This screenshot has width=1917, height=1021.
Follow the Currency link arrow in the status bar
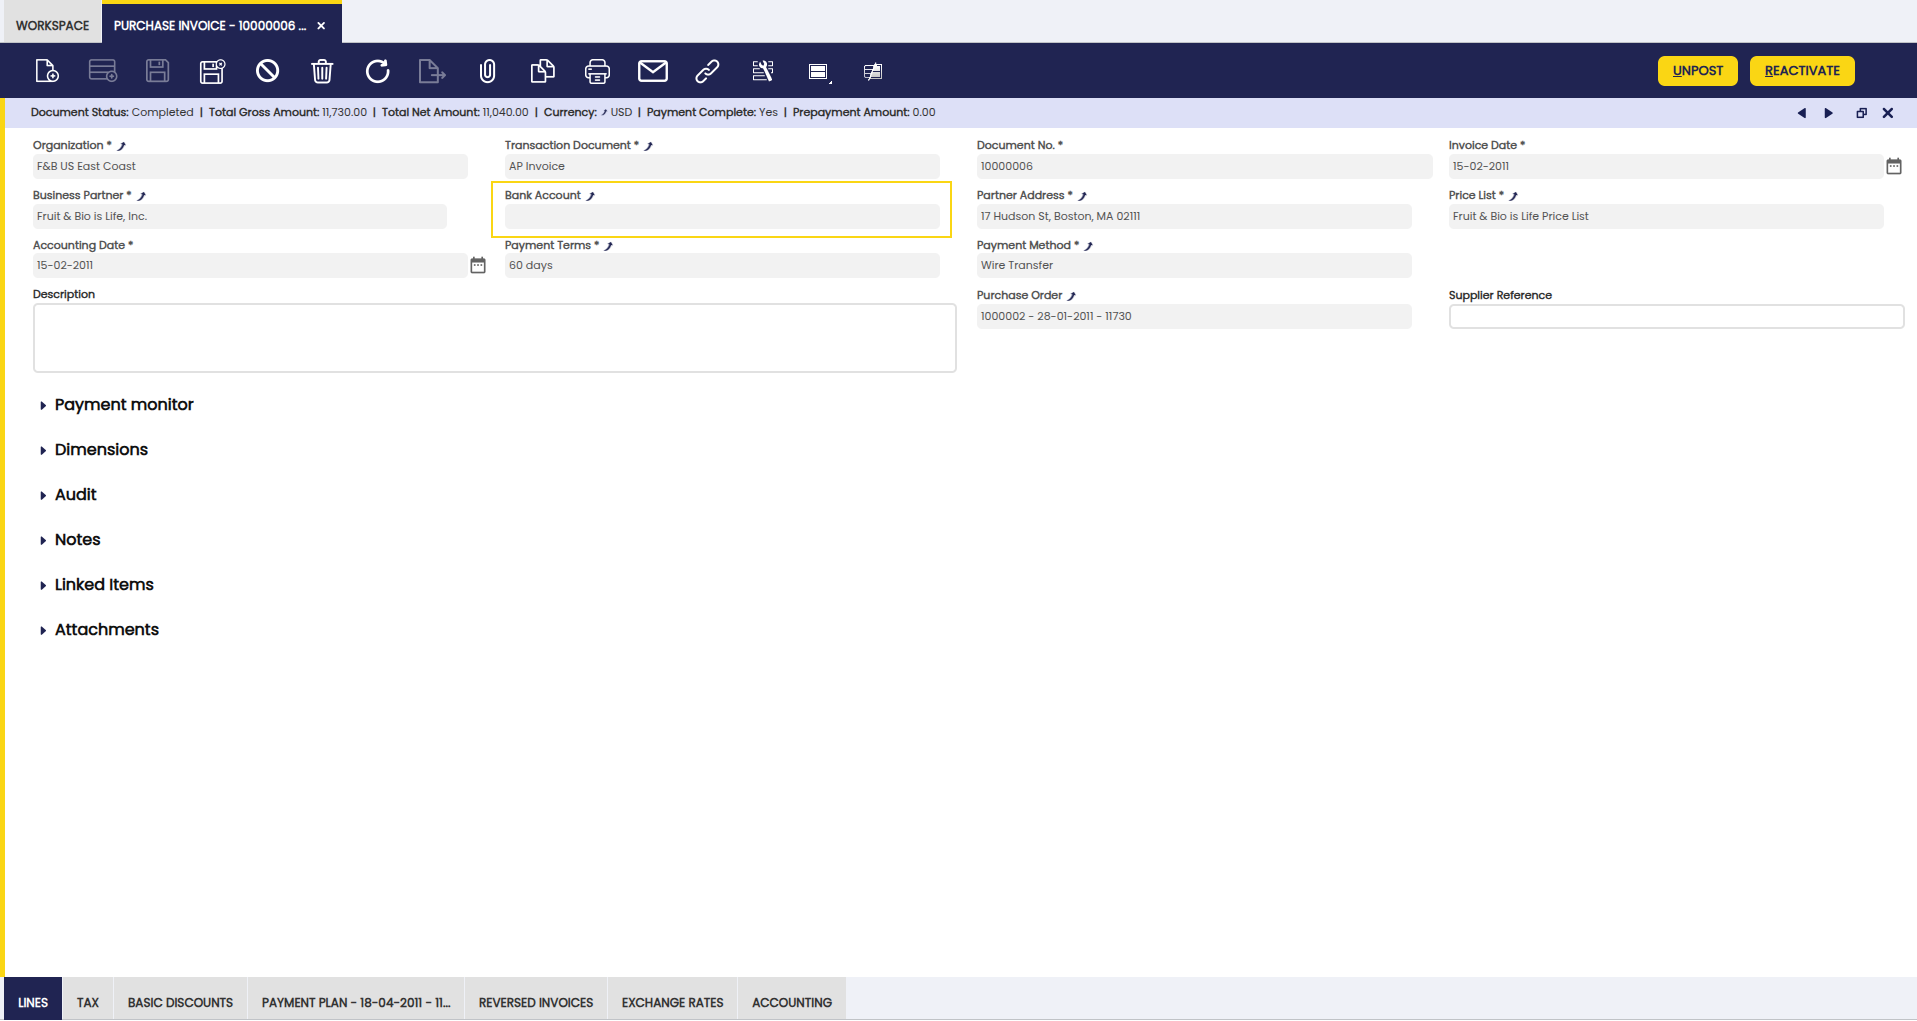[604, 113]
